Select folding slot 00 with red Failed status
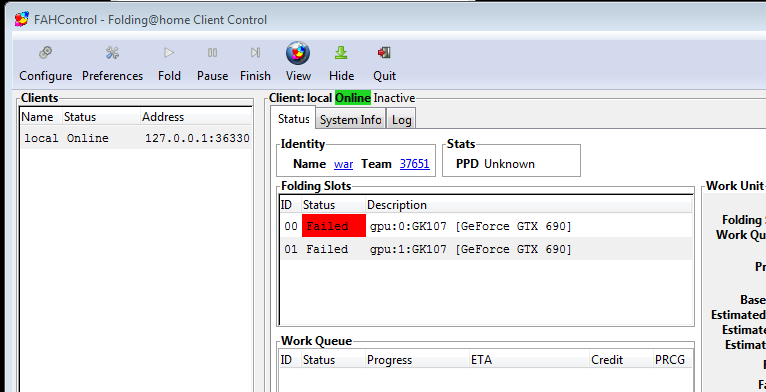766x392 pixels. [486, 226]
